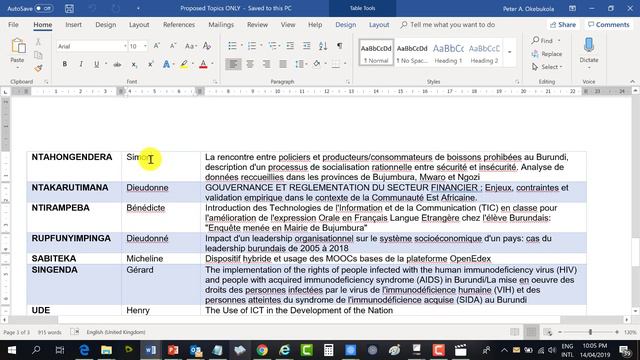
Task: Apply text highlight color
Action: [x=184, y=64]
